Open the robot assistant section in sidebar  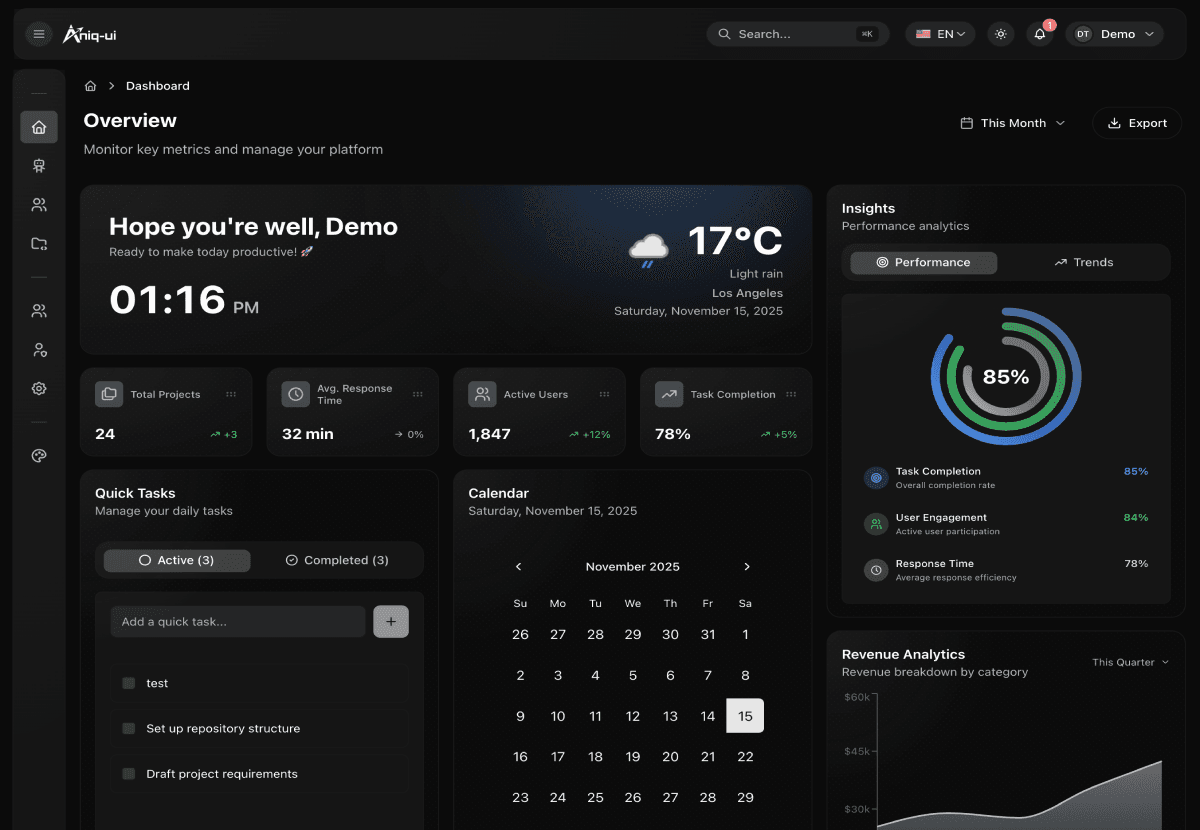point(39,165)
